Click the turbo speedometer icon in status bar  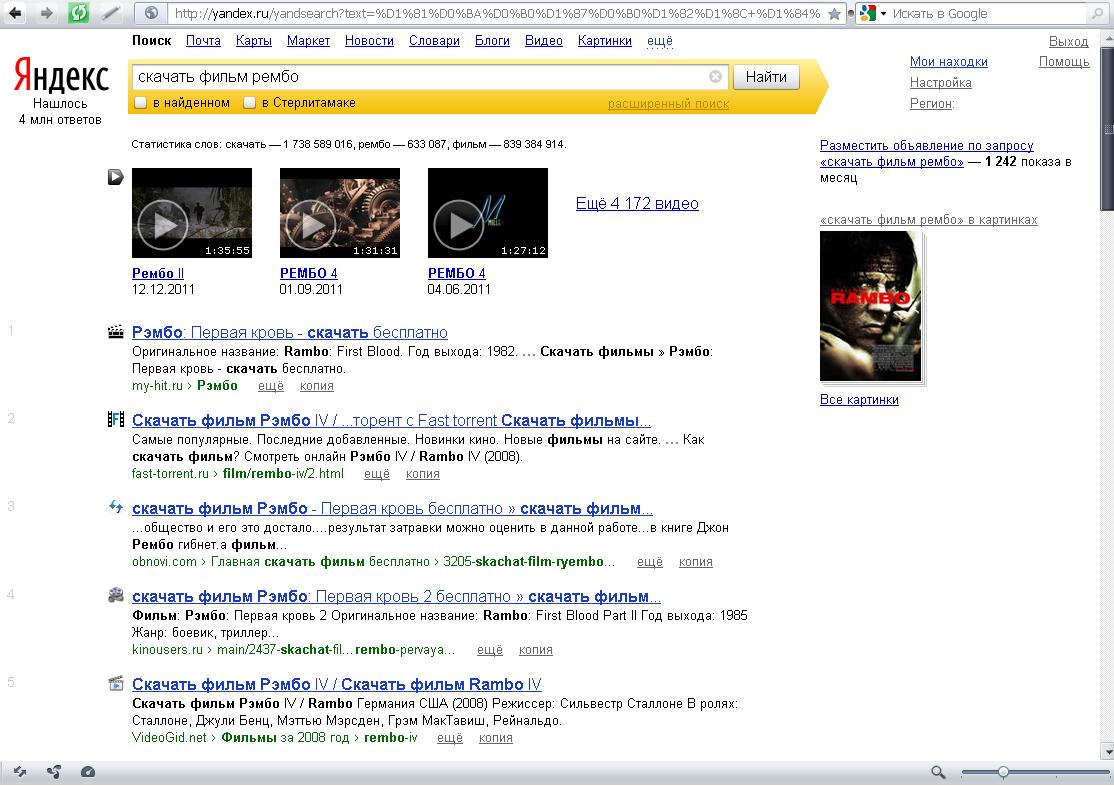click(x=88, y=772)
